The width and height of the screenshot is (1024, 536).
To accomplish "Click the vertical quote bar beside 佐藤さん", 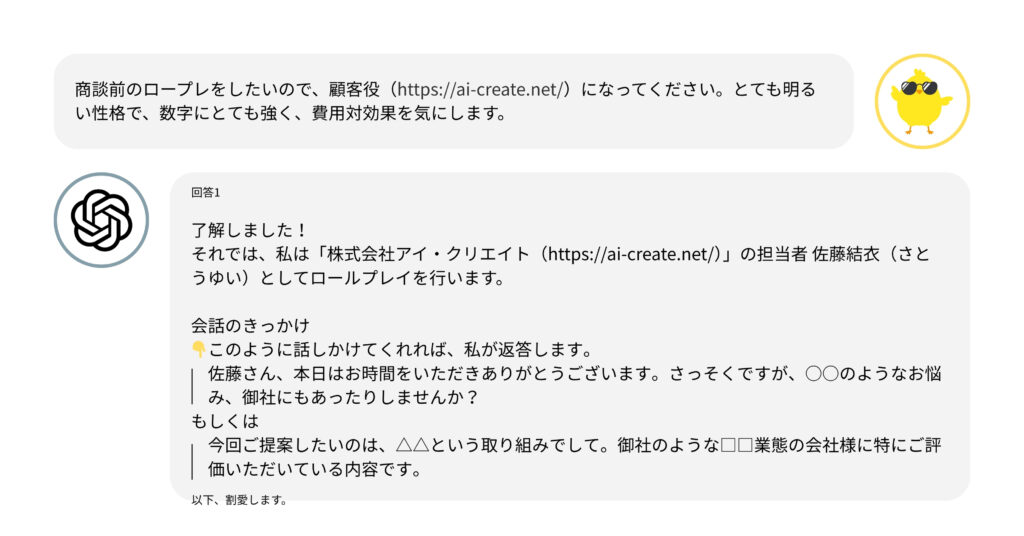I will click(193, 385).
